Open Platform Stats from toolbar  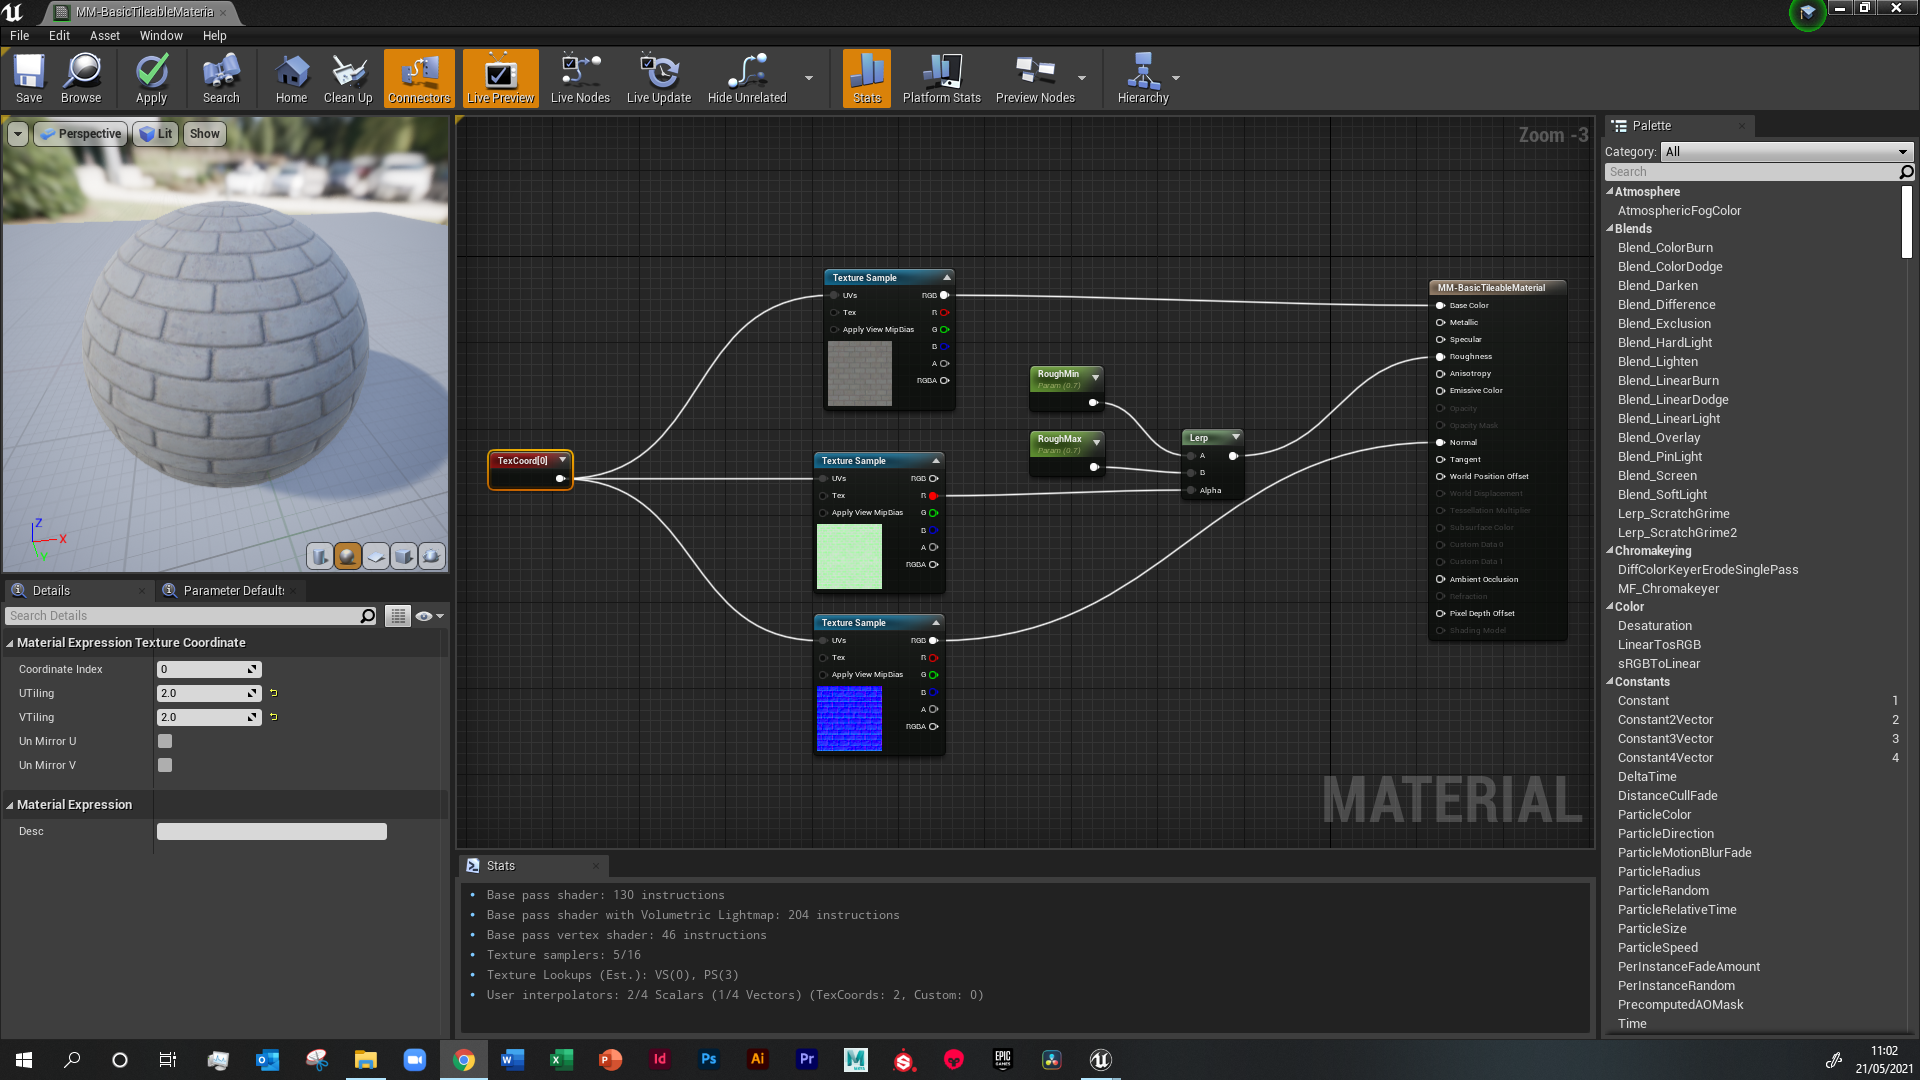[941, 78]
